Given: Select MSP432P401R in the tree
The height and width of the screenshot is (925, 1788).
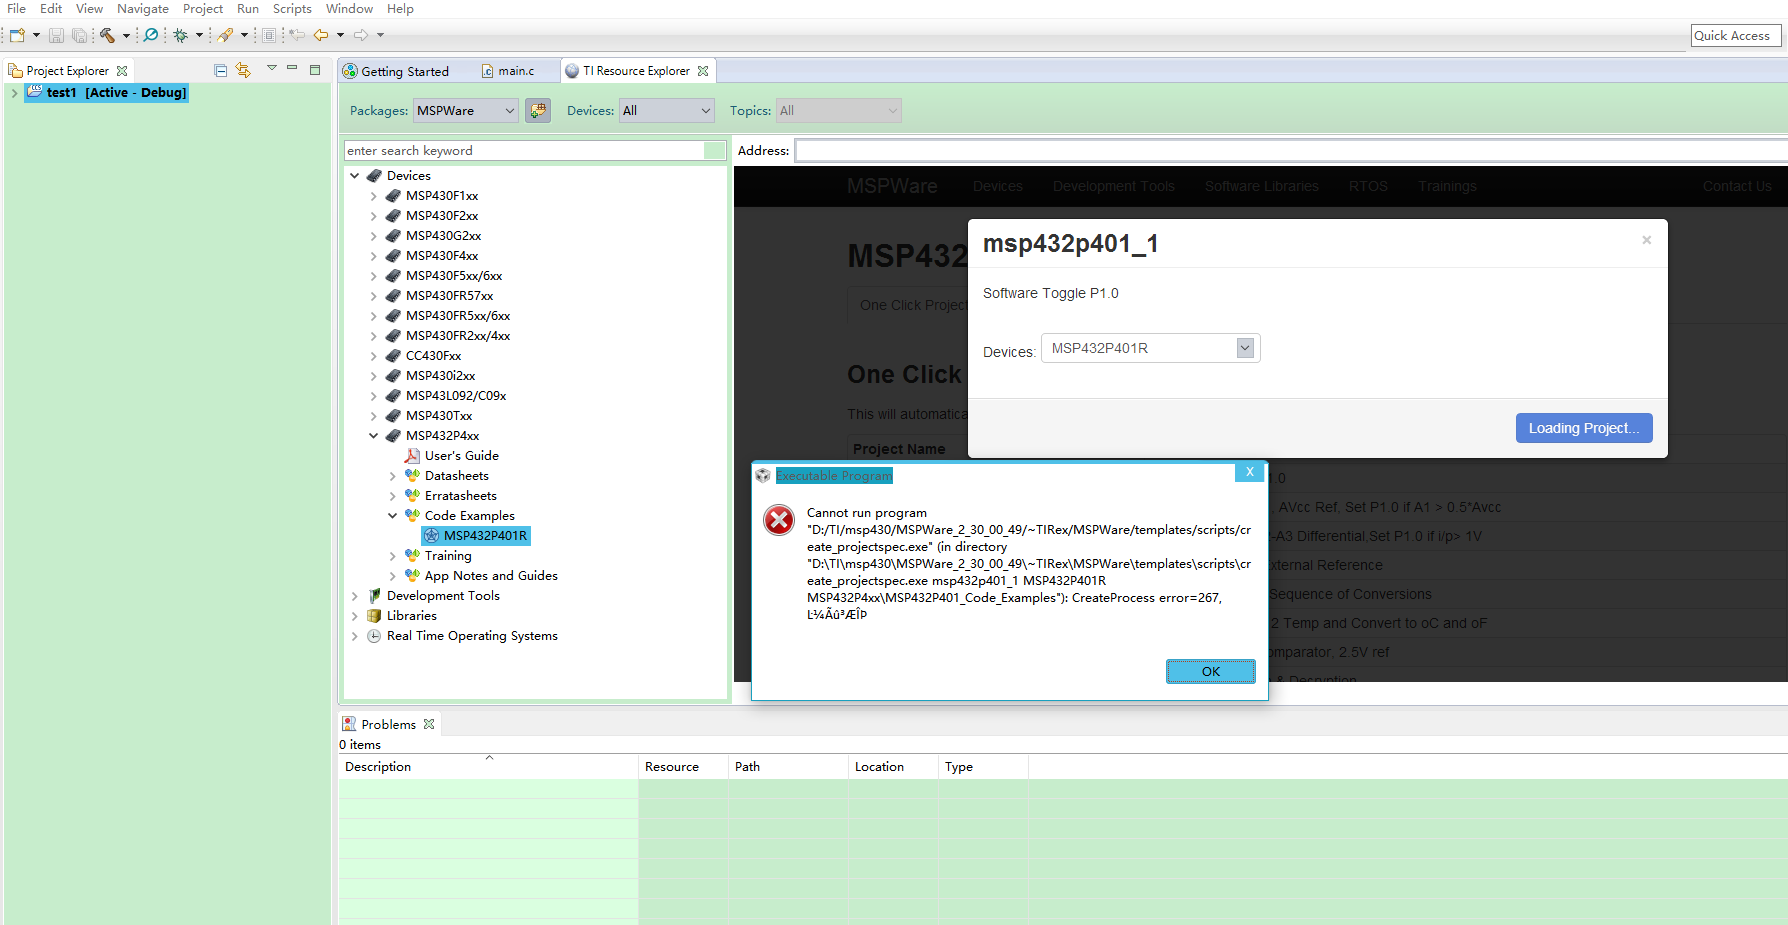Looking at the screenshot, I should (476, 536).
